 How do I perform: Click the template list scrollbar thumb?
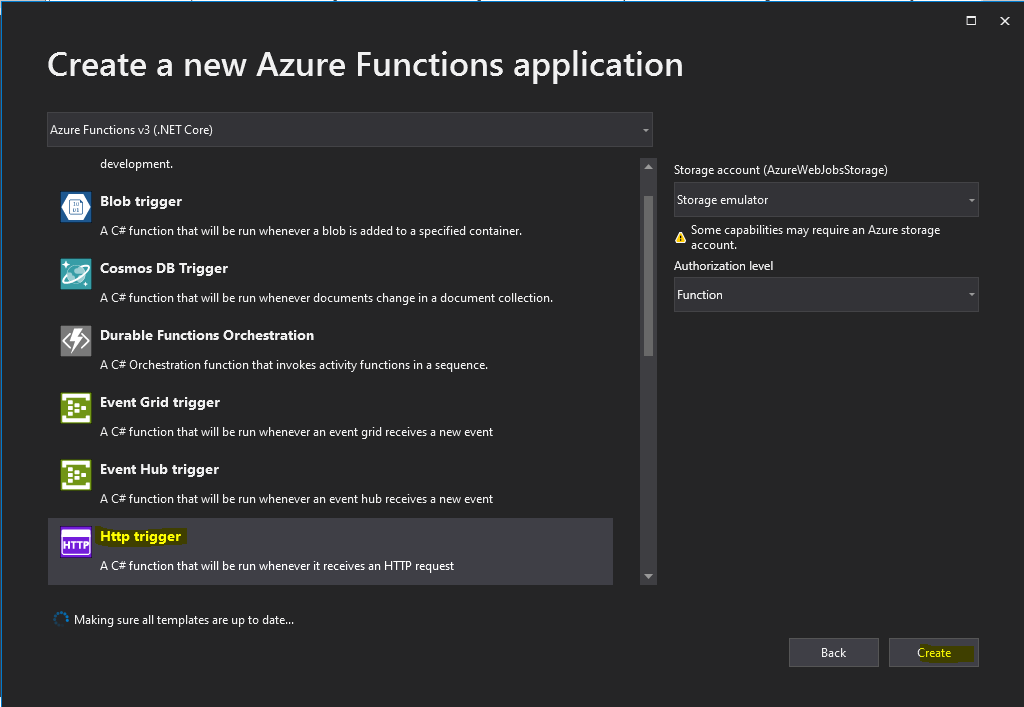coord(648,276)
